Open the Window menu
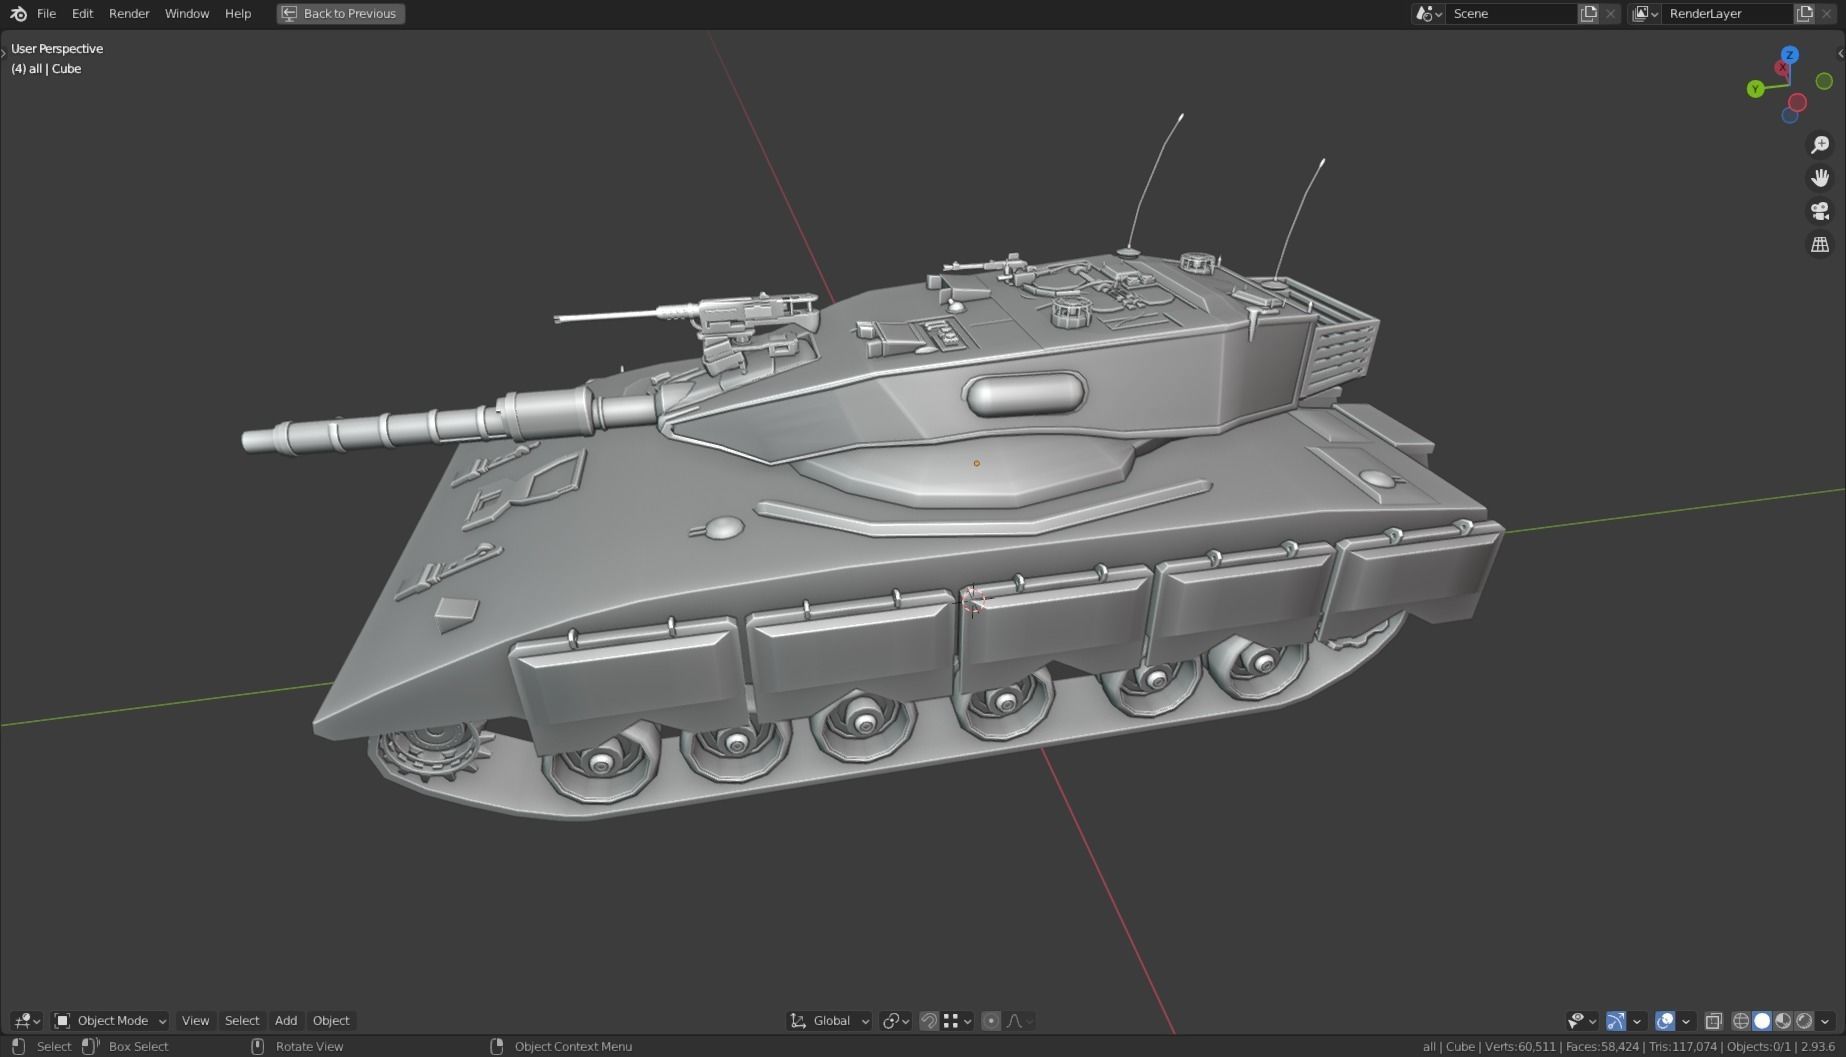Viewport: 1846px width, 1057px height. click(x=187, y=14)
